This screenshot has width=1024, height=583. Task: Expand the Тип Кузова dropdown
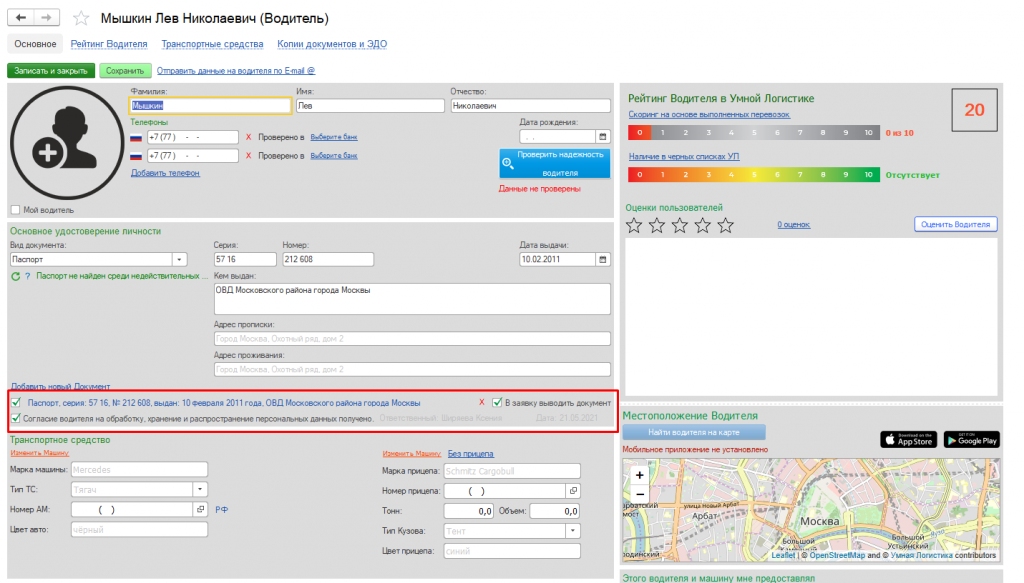click(x=573, y=531)
